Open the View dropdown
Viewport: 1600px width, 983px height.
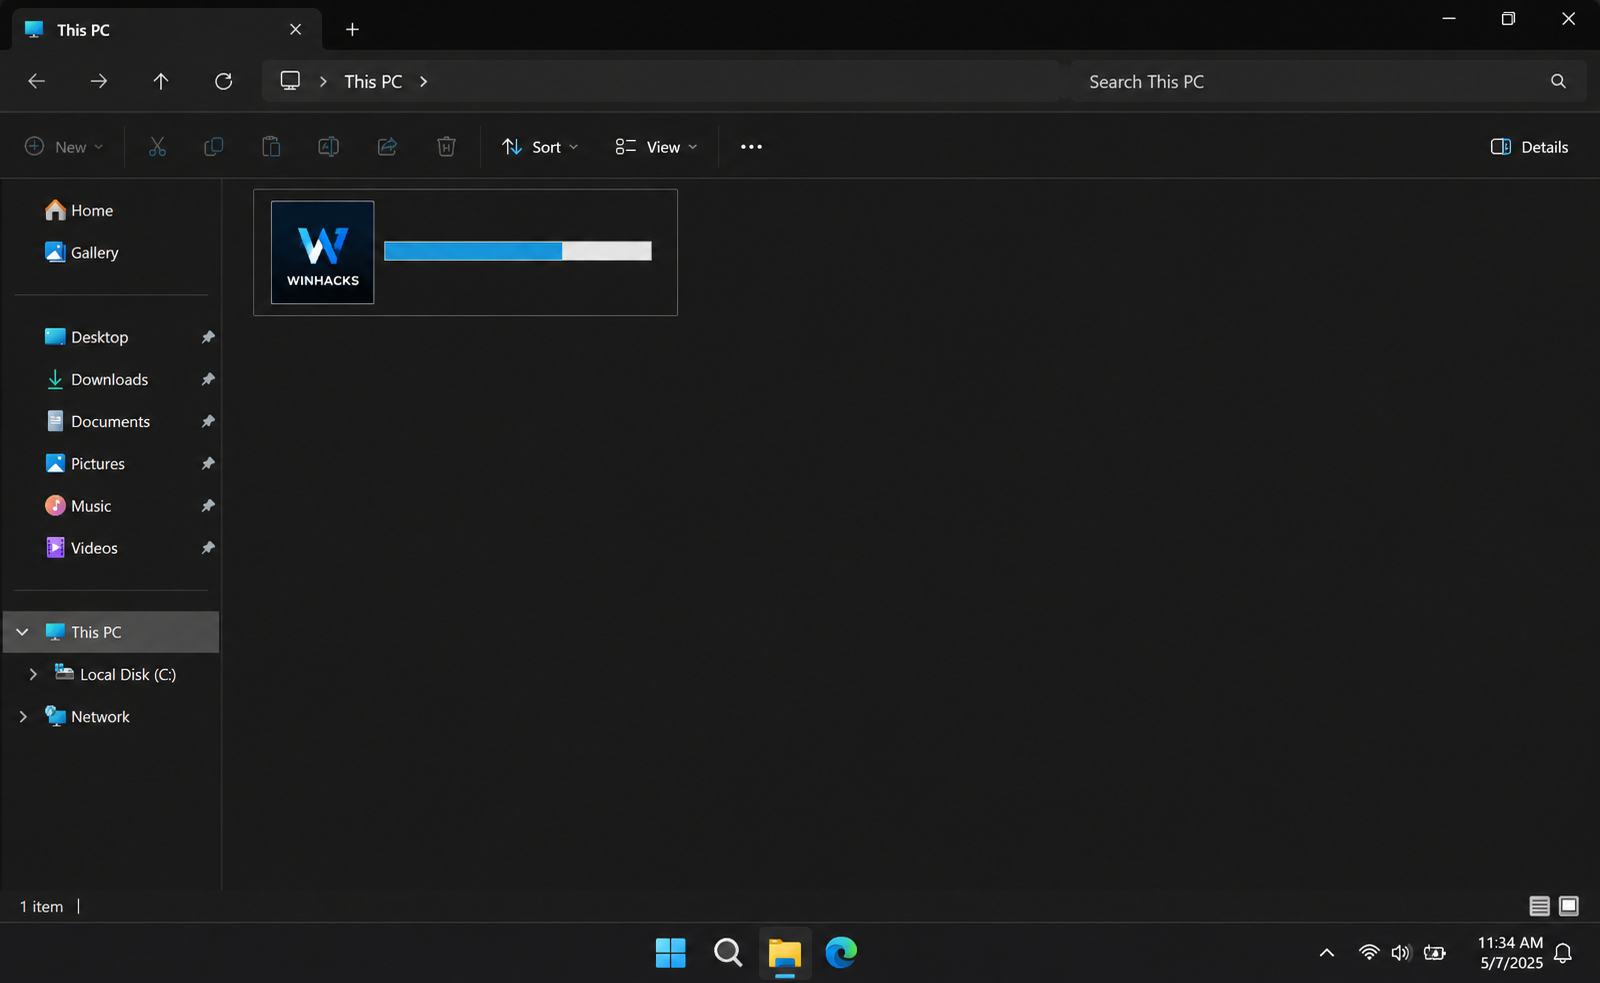(656, 147)
